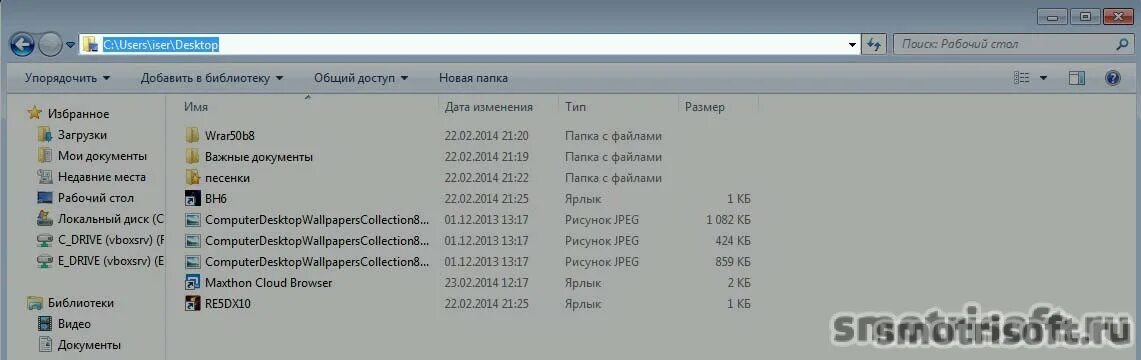
Task: Click the Избранное star icon
Action: (34, 113)
